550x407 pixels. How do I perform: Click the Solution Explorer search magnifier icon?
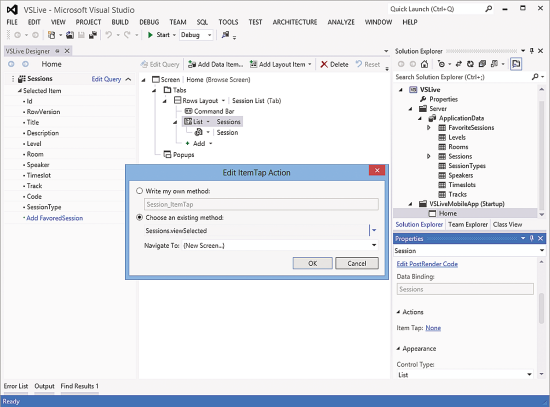[x=535, y=76]
